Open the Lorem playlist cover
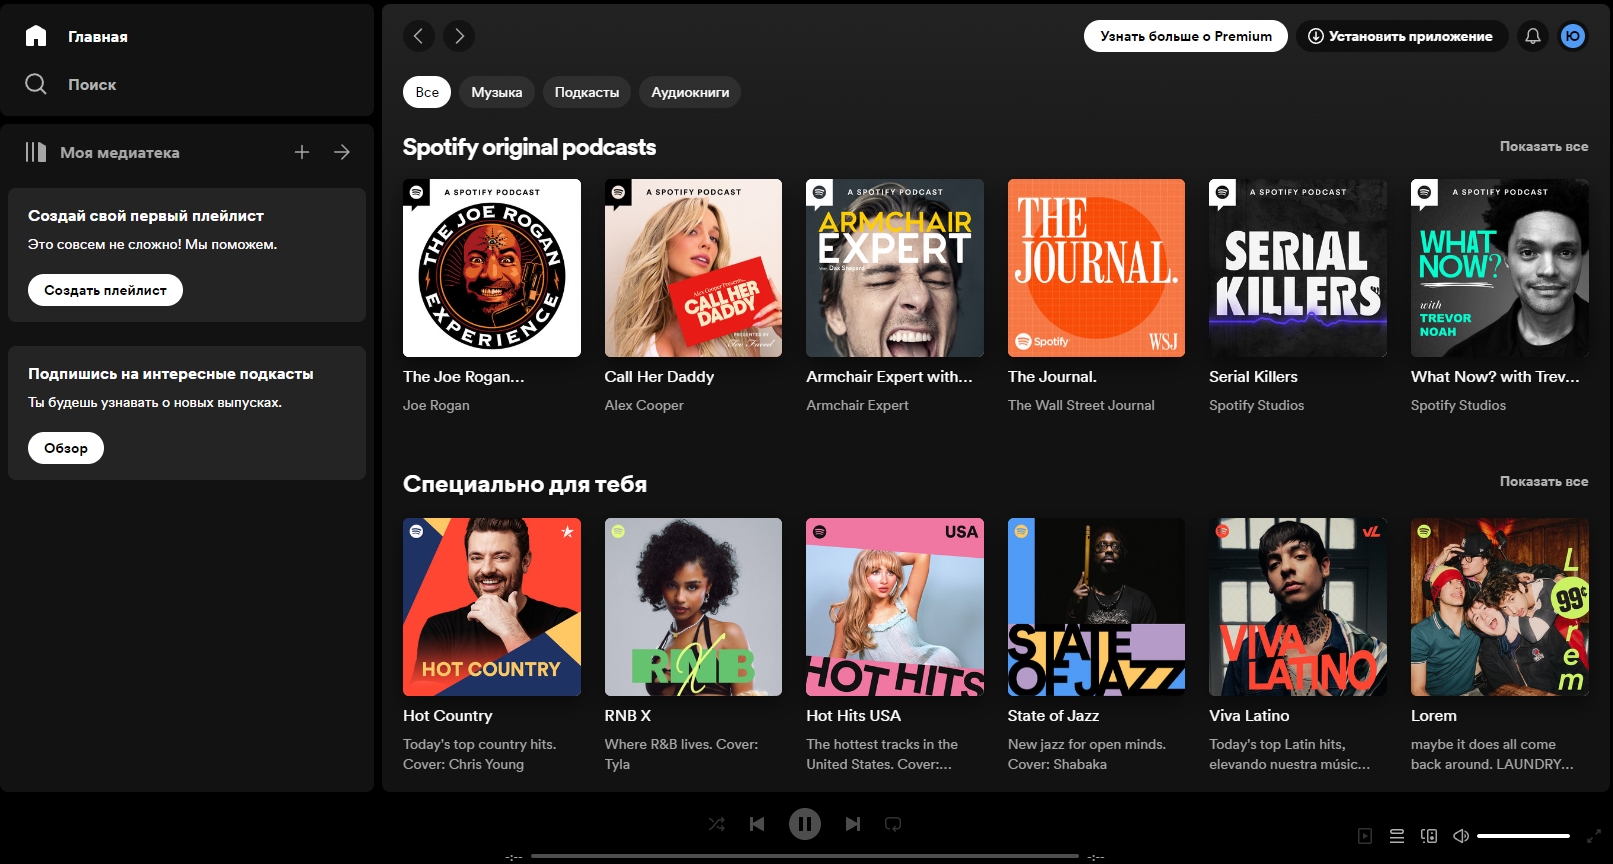Image resolution: width=1613 pixels, height=864 pixels. point(1500,607)
